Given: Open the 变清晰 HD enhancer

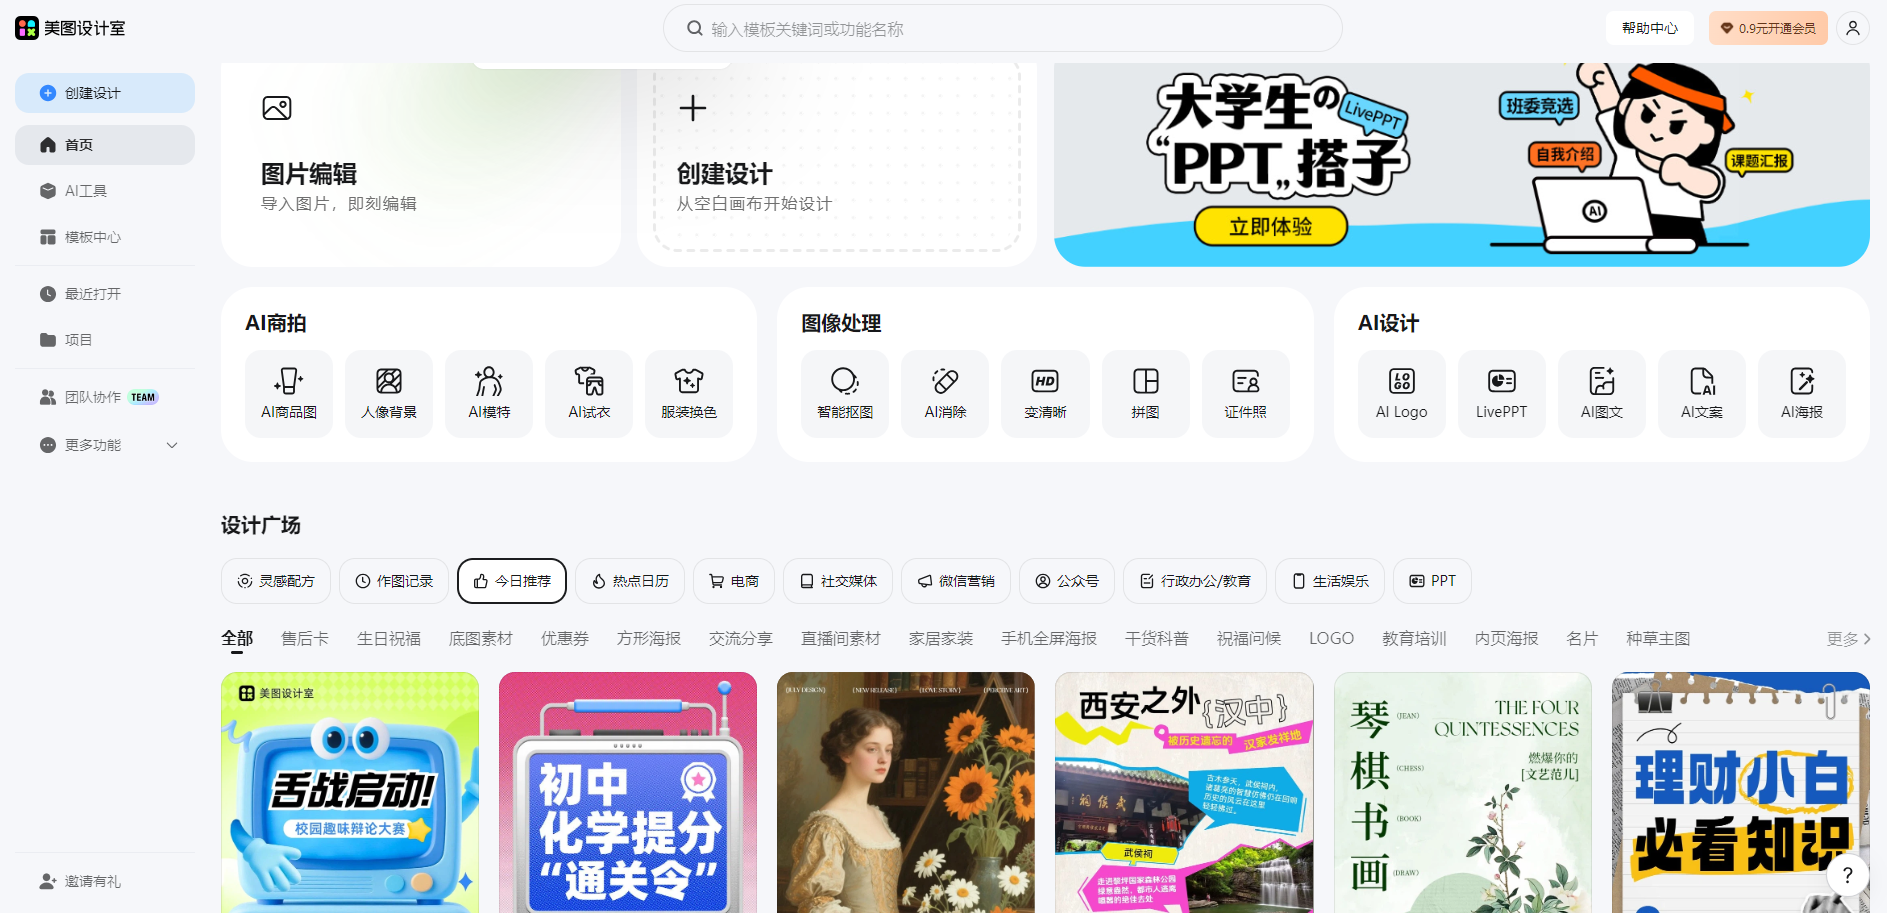Looking at the screenshot, I should tap(1044, 393).
